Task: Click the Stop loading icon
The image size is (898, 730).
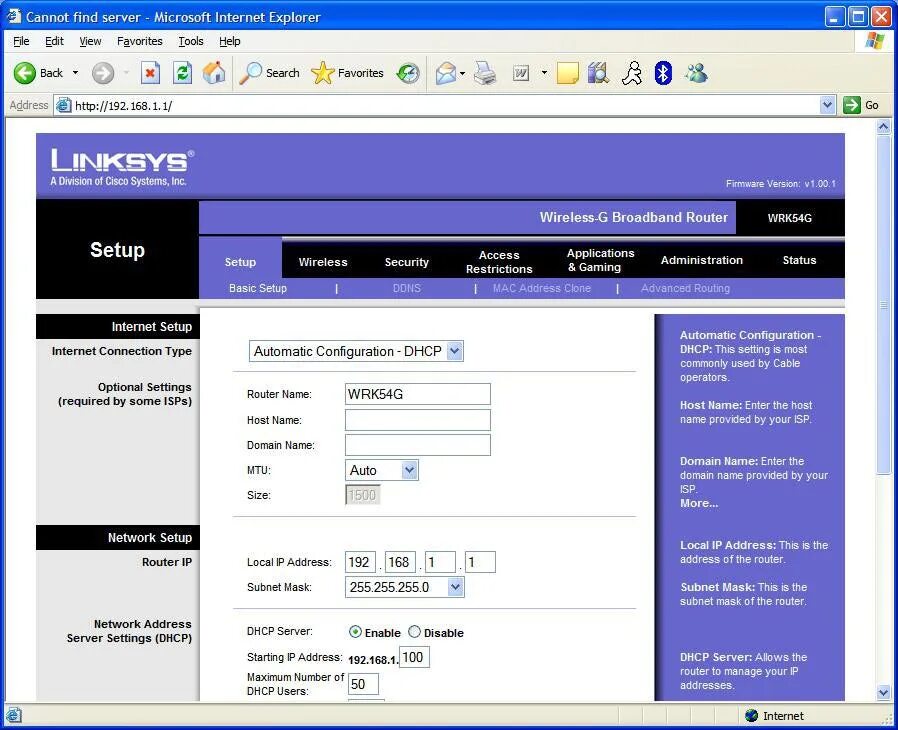Action: point(150,73)
